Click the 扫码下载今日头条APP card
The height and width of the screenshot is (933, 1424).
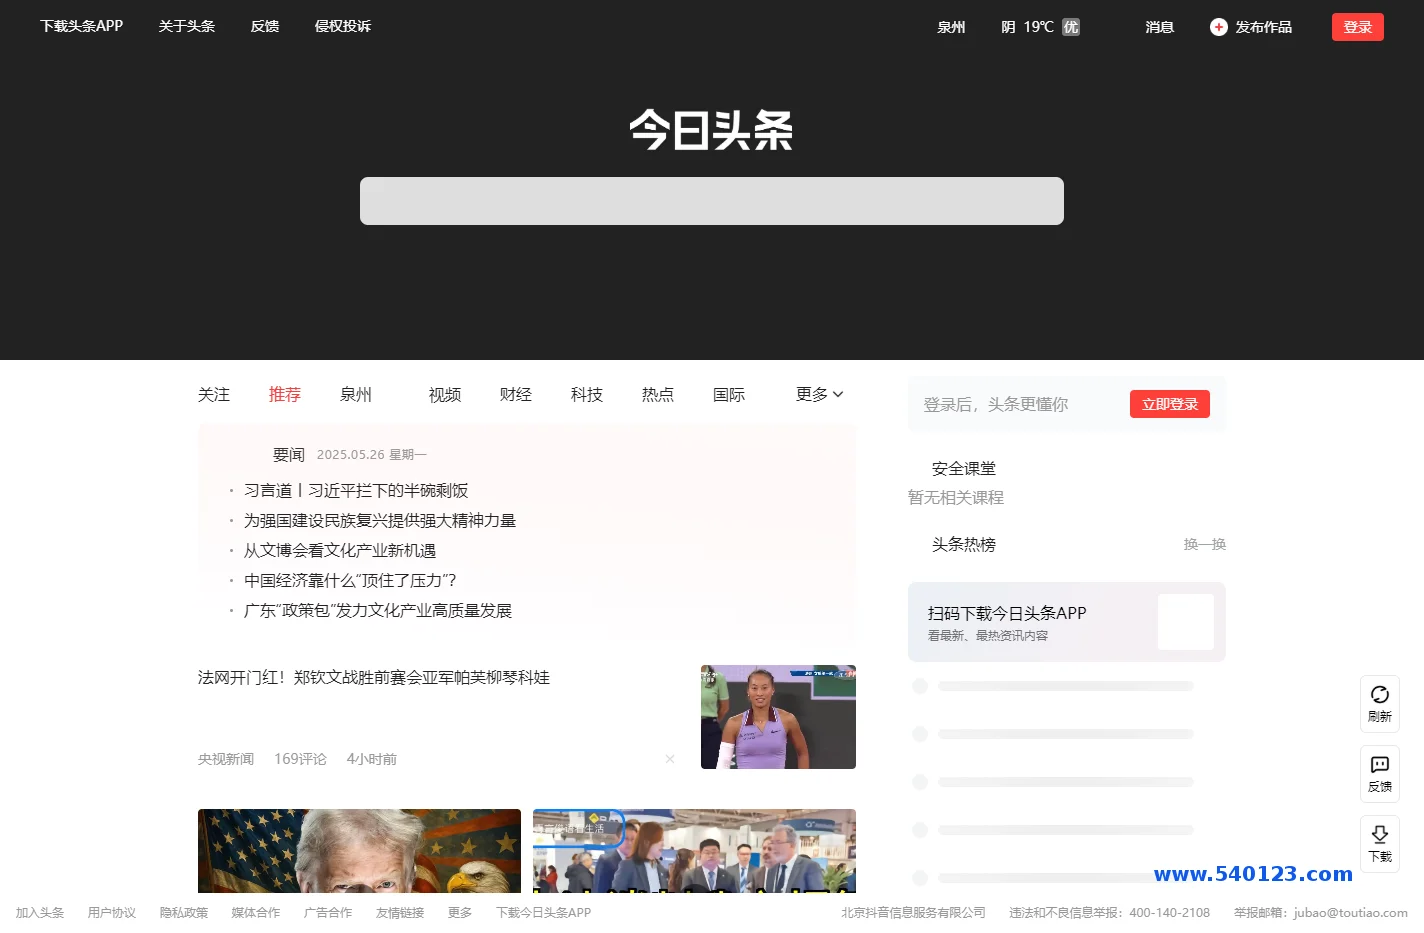tap(1067, 622)
